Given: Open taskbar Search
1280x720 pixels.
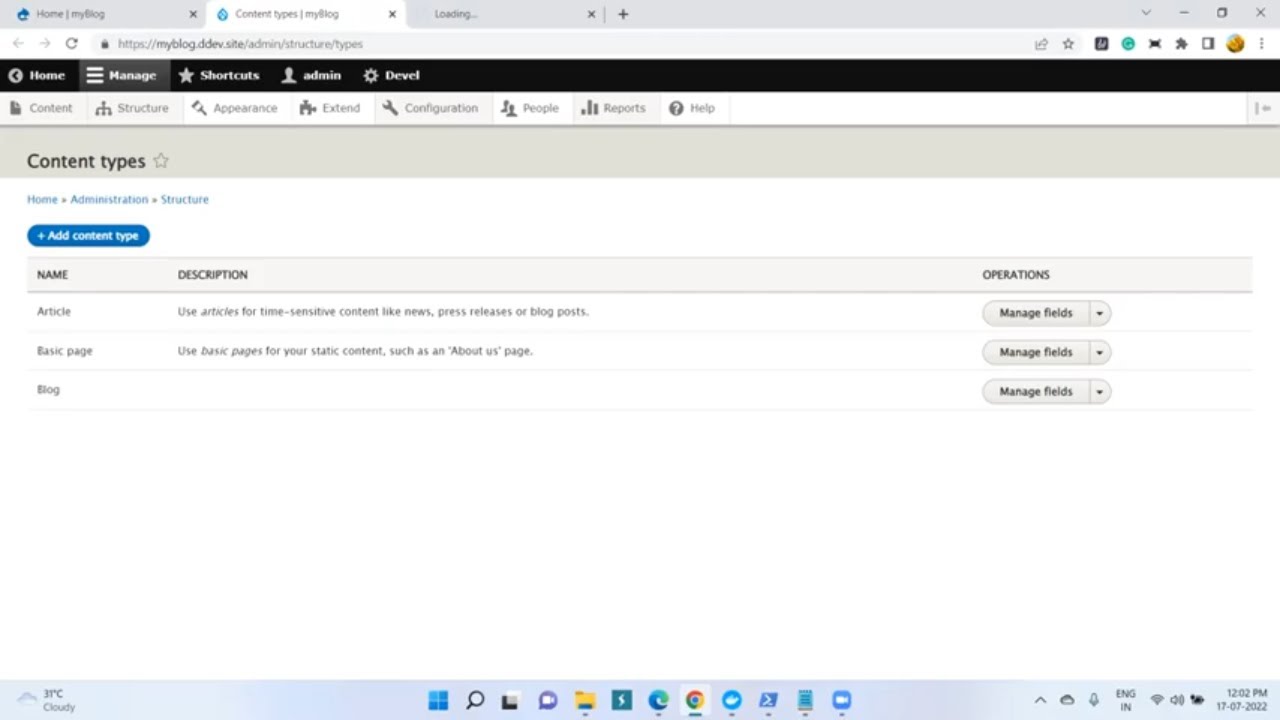Looking at the screenshot, I should [475, 700].
